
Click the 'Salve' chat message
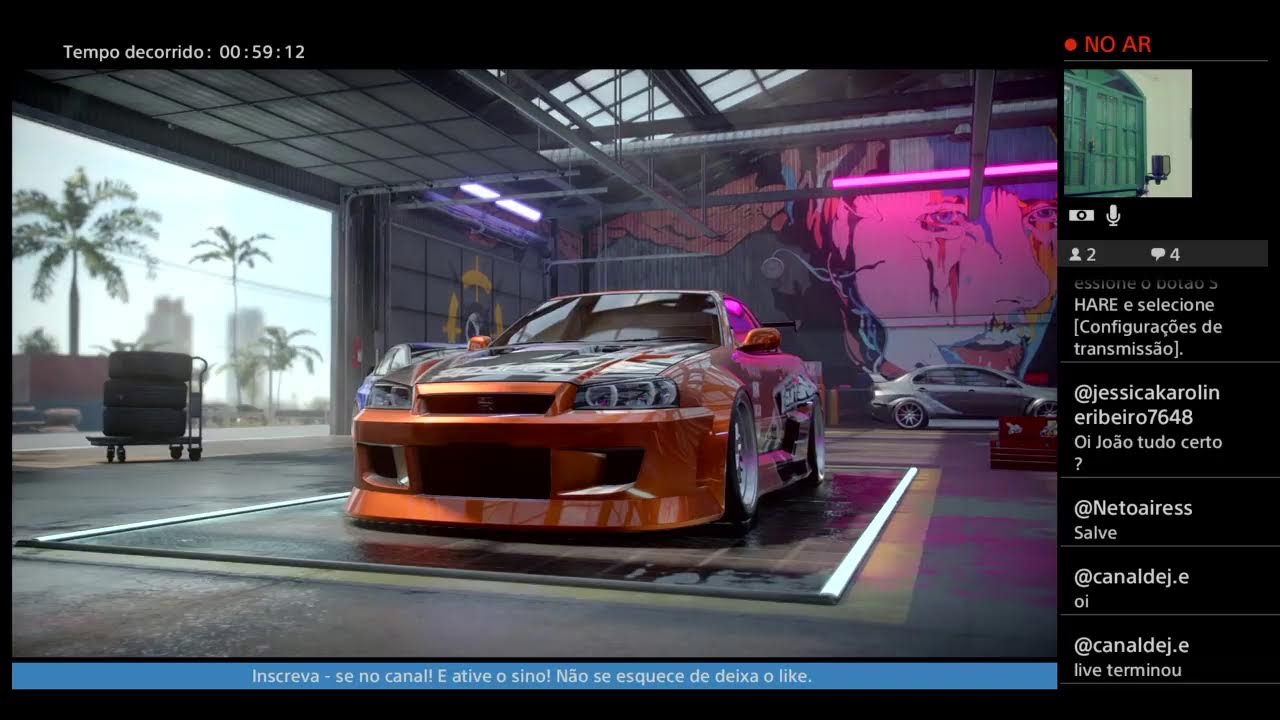[1095, 533]
